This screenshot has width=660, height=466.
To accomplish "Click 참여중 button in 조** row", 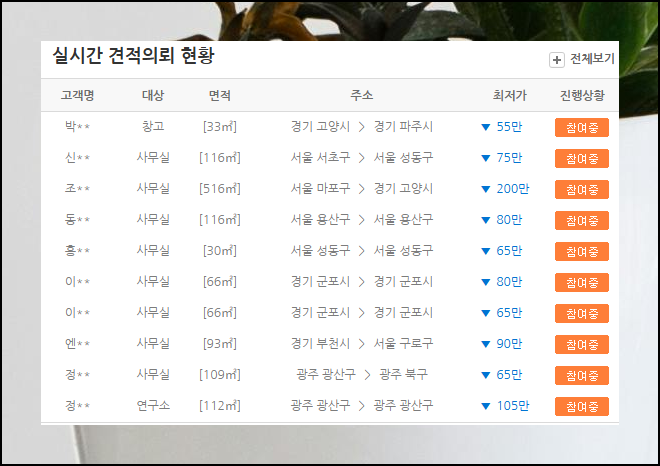I will (582, 189).
